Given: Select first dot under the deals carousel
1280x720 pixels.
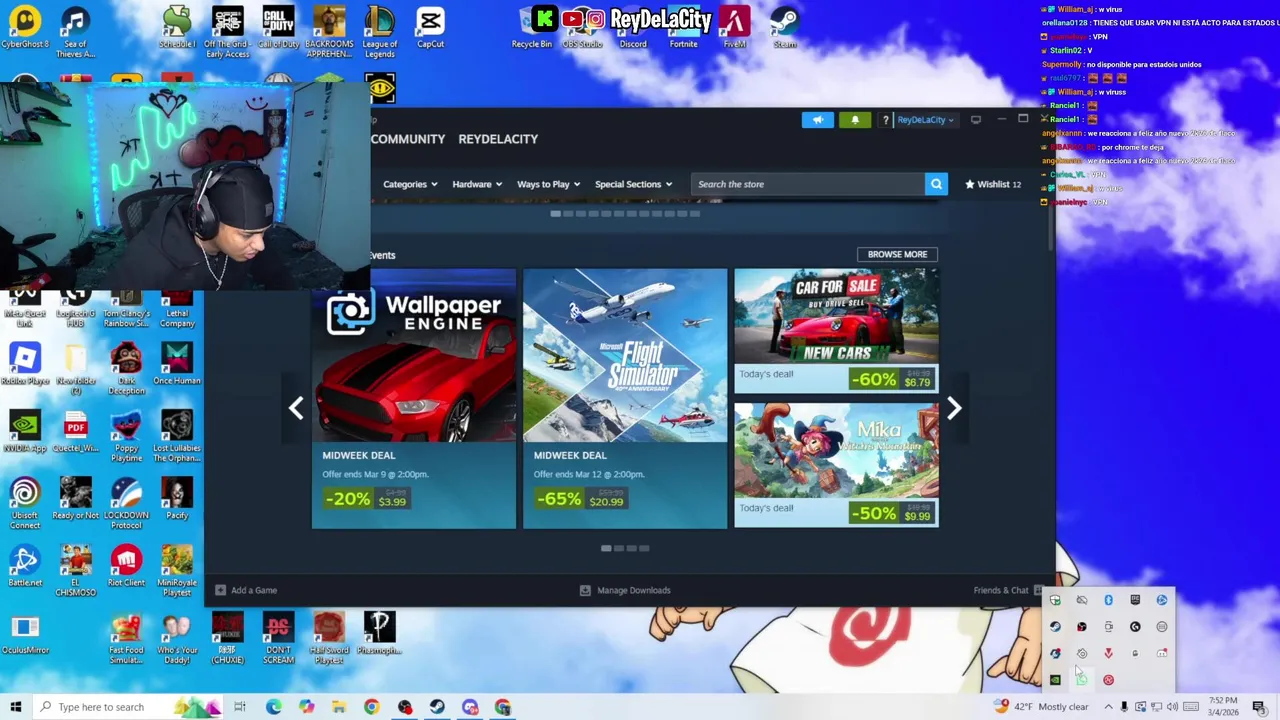Looking at the screenshot, I should [x=606, y=548].
